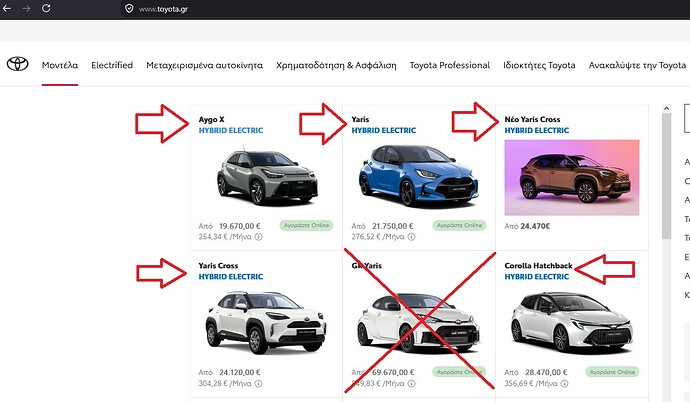Click the shield site-security icon
The height and width of the screenshot is (402, 690).
pyautogui.click(x=129, y=8)
